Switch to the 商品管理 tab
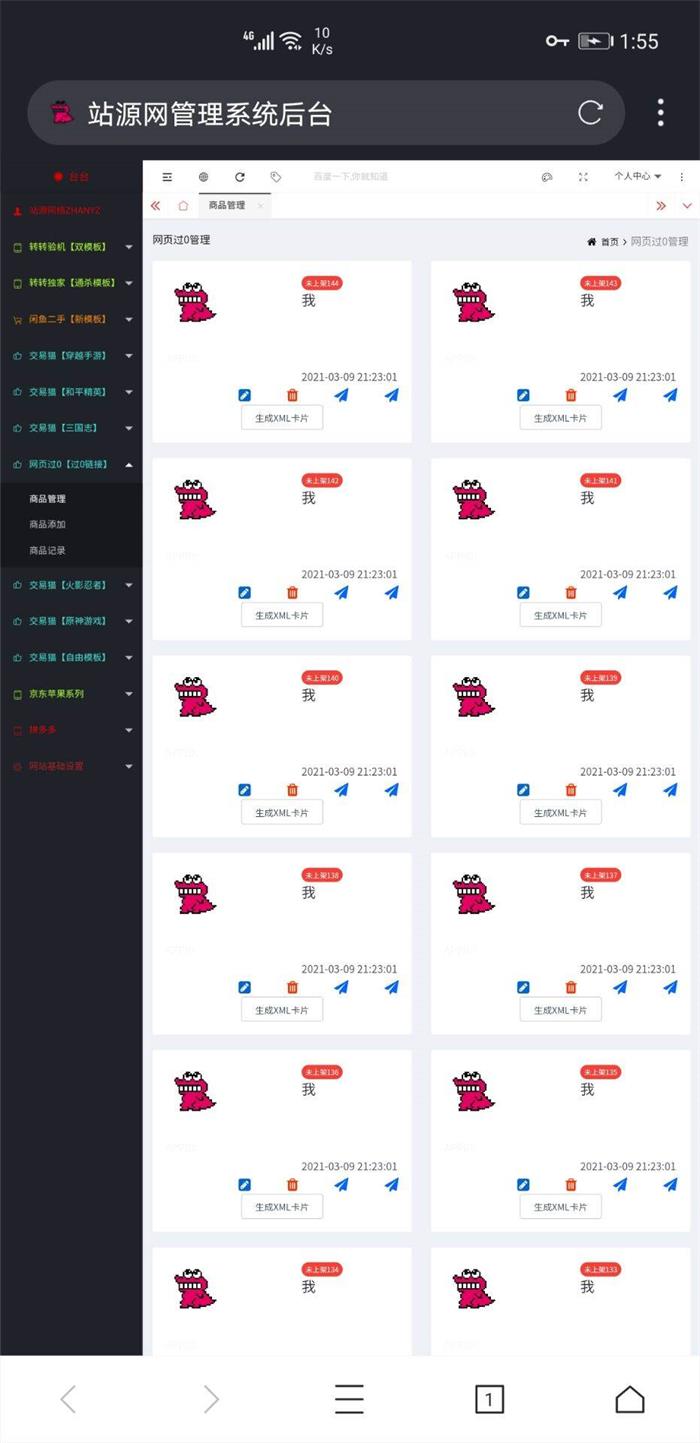 click(x=226, y=206)
